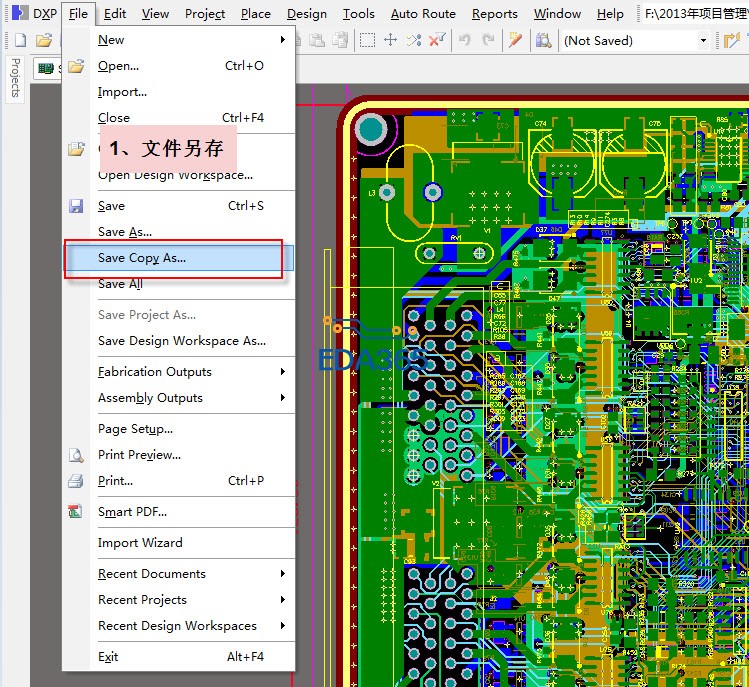Choose Save Copy As from File menu
Viewport: 749px width, 687px height.
pos(142,258)
